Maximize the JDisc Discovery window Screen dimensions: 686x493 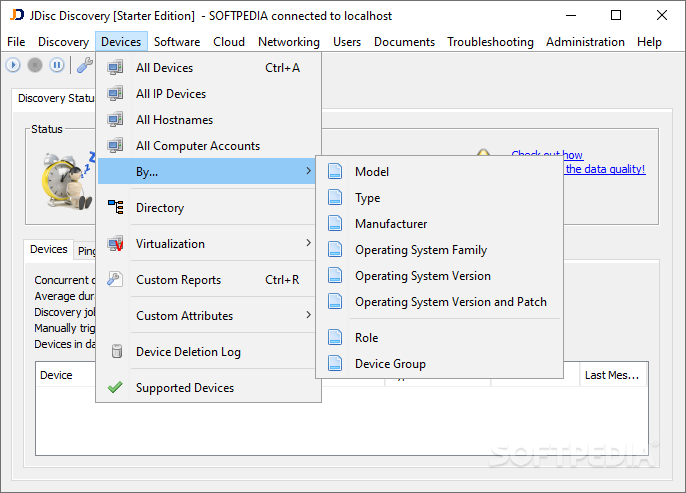[616, 15]
